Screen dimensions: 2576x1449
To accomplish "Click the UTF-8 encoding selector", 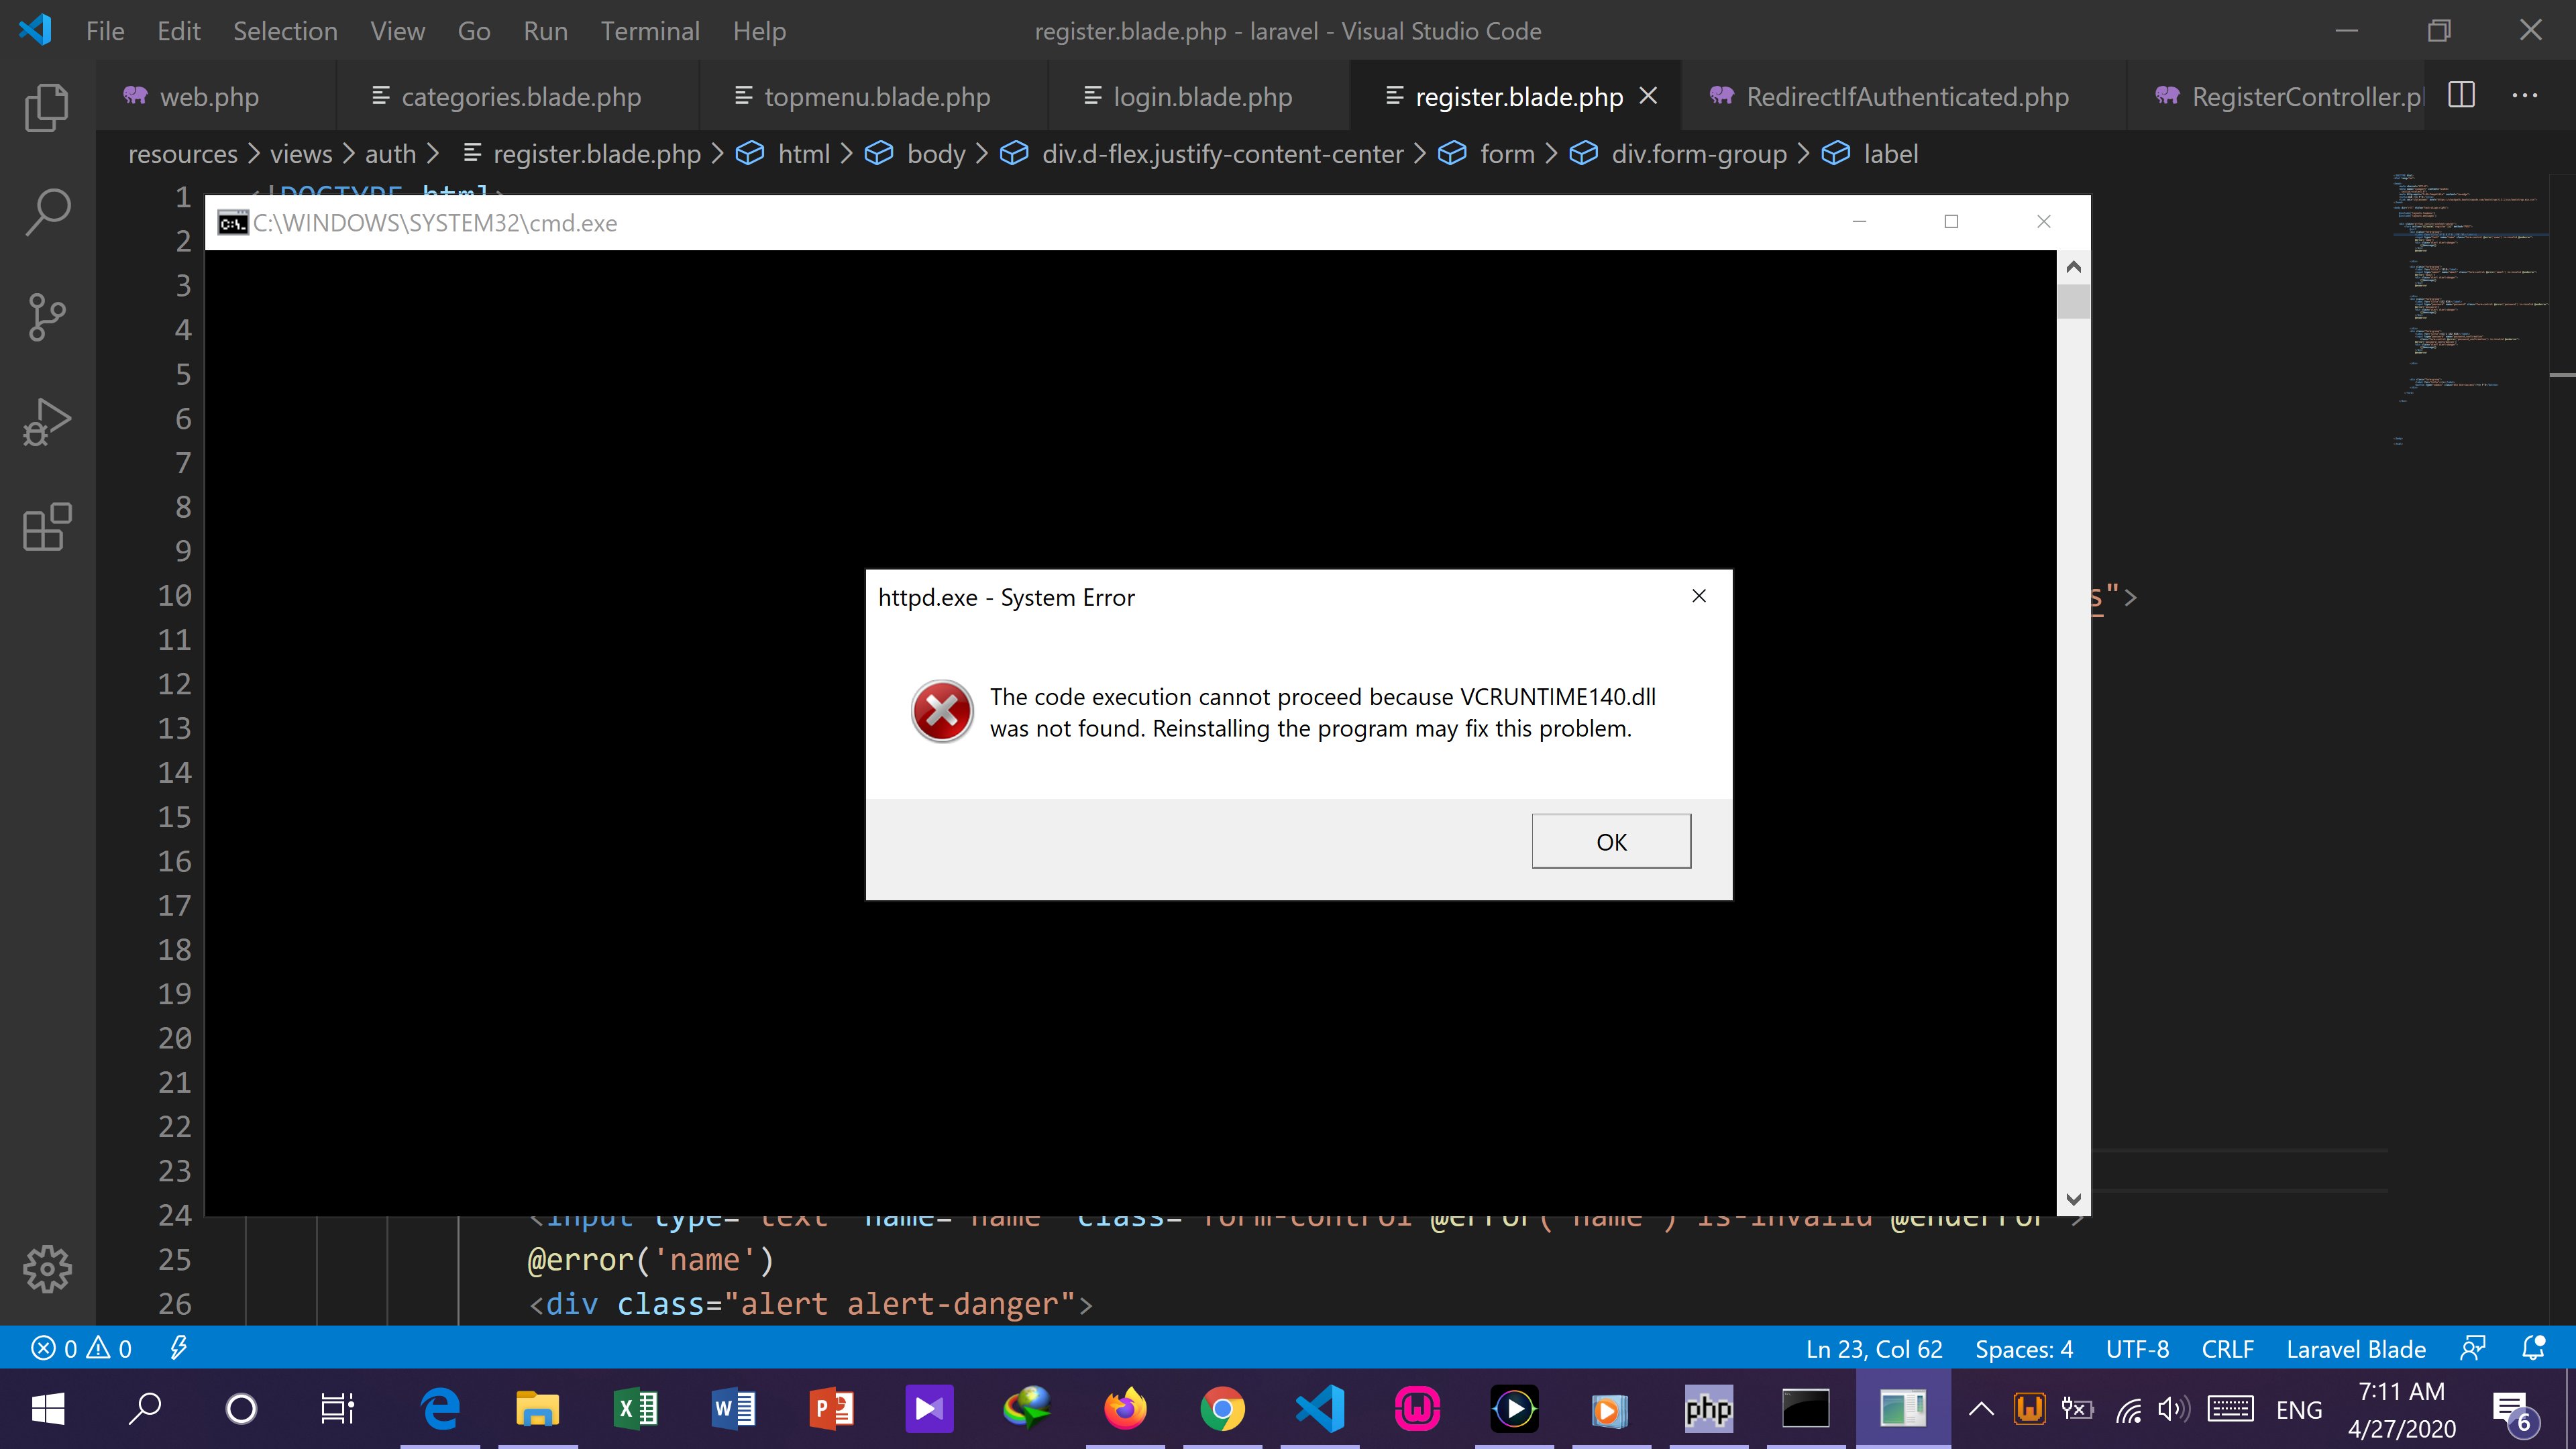I will [2137, 1349].
